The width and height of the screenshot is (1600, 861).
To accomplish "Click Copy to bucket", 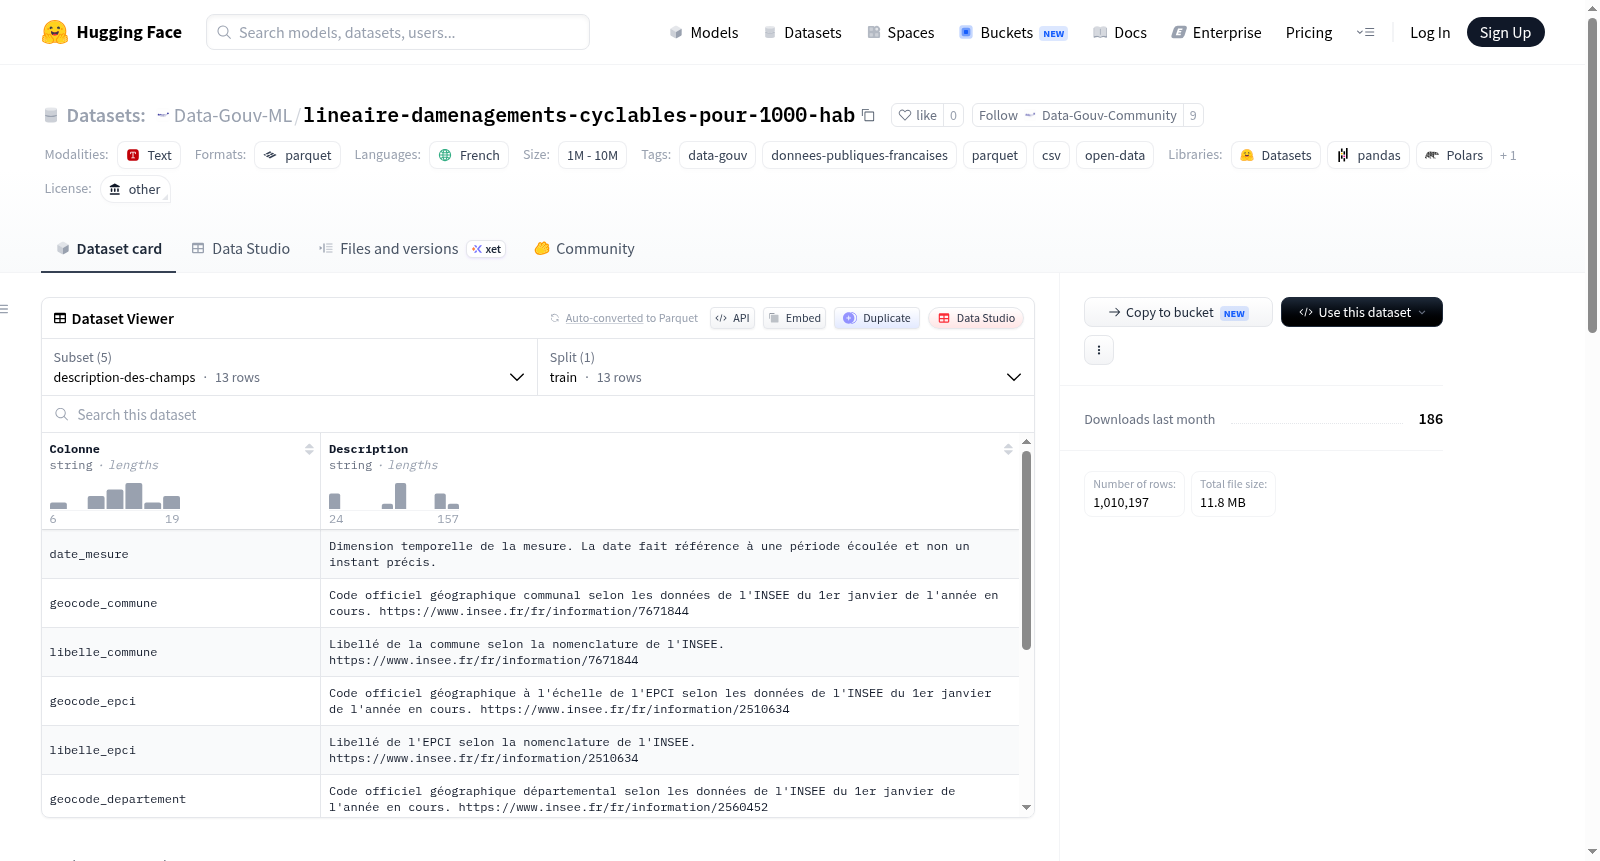I will click(1178, 312).
